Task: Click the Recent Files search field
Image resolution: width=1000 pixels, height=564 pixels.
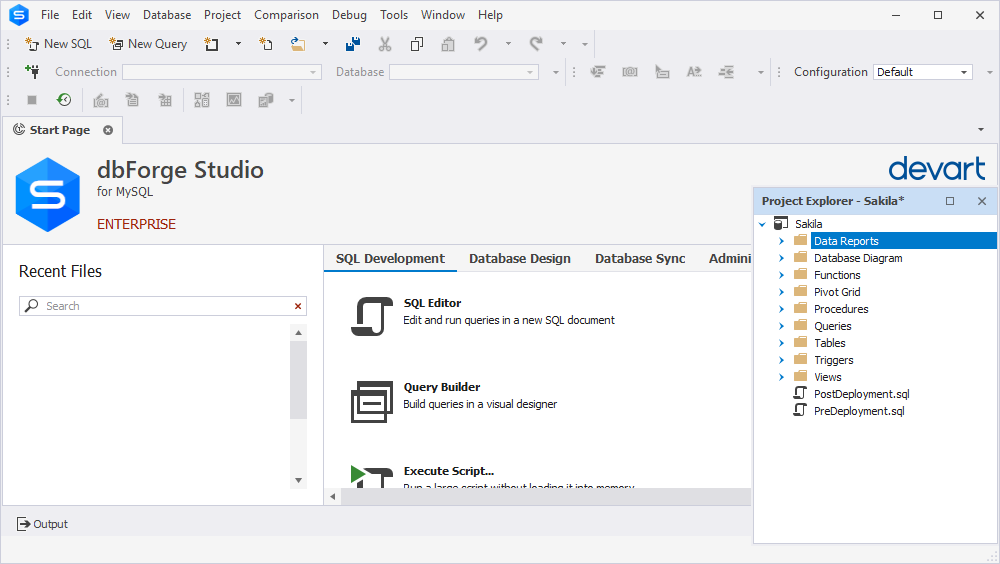Action: pyautogui.click(x=163, y=306)
